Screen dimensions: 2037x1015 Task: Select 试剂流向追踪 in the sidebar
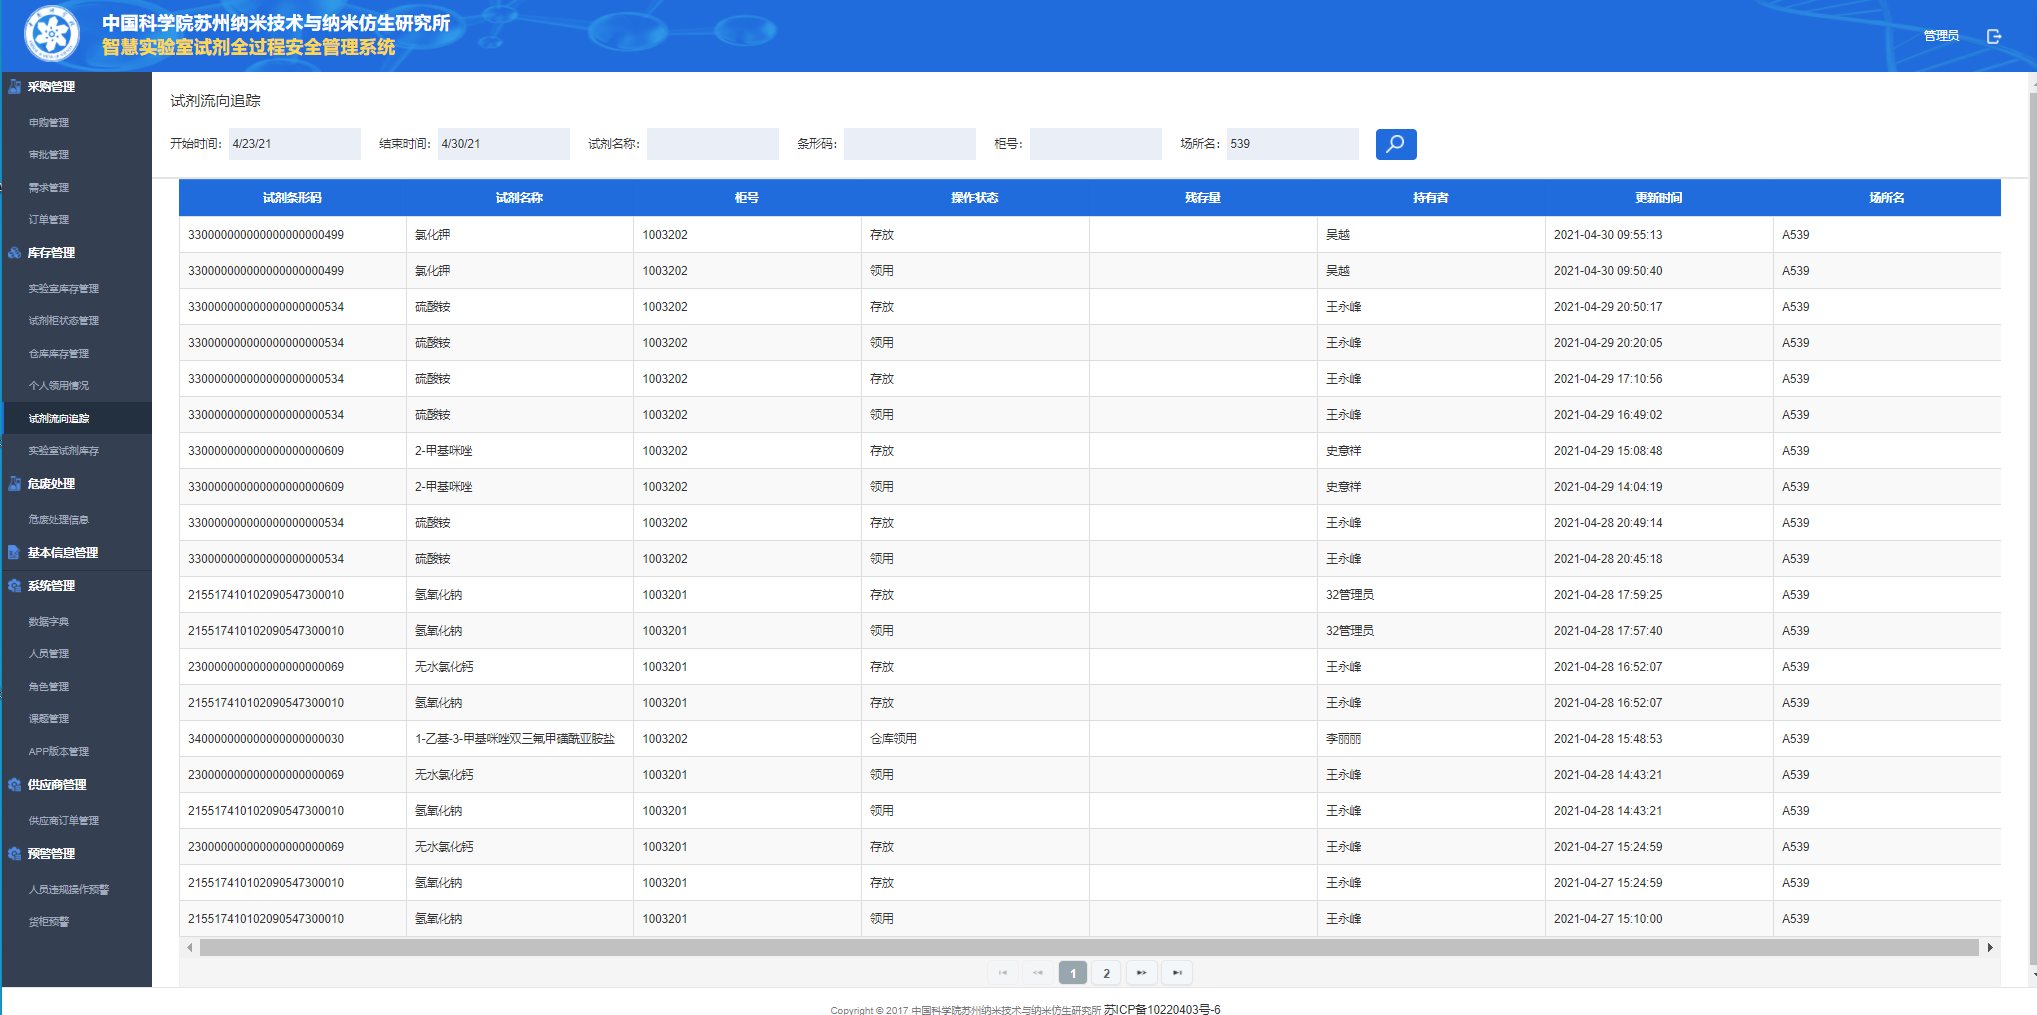pos(59,419)
